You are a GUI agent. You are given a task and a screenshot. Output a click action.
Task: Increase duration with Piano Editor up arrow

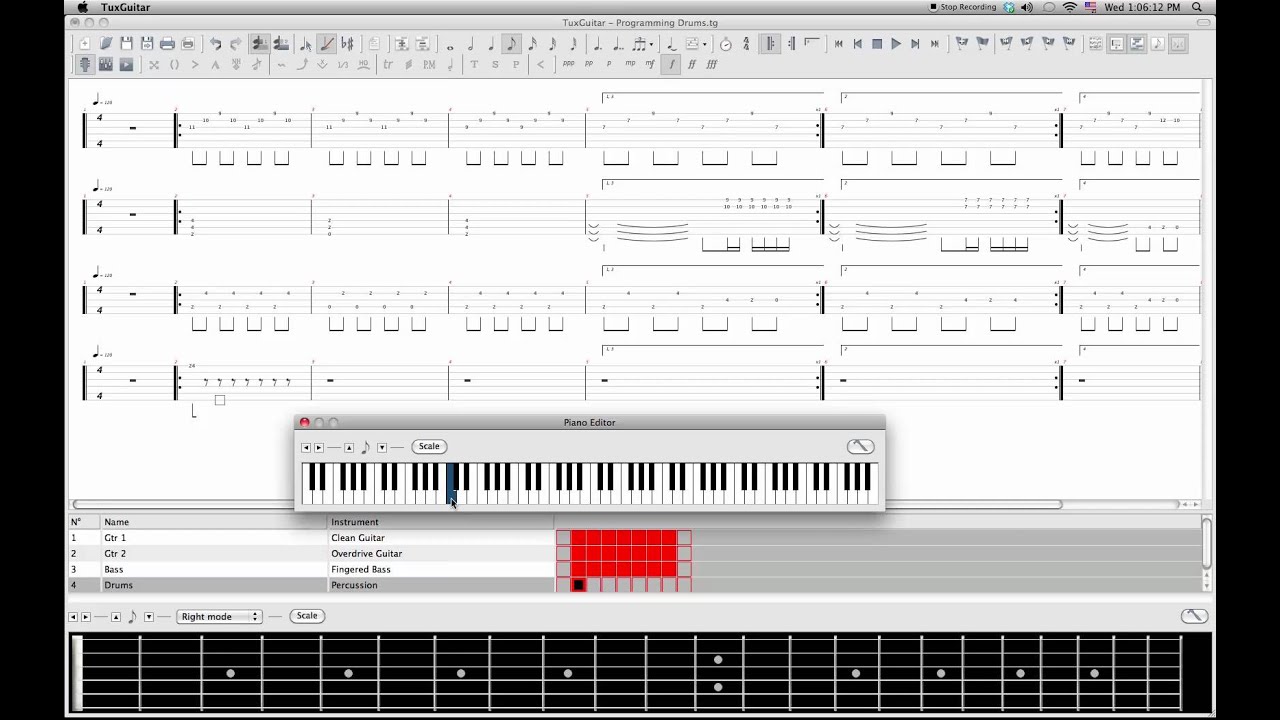[x=349, y=447]
